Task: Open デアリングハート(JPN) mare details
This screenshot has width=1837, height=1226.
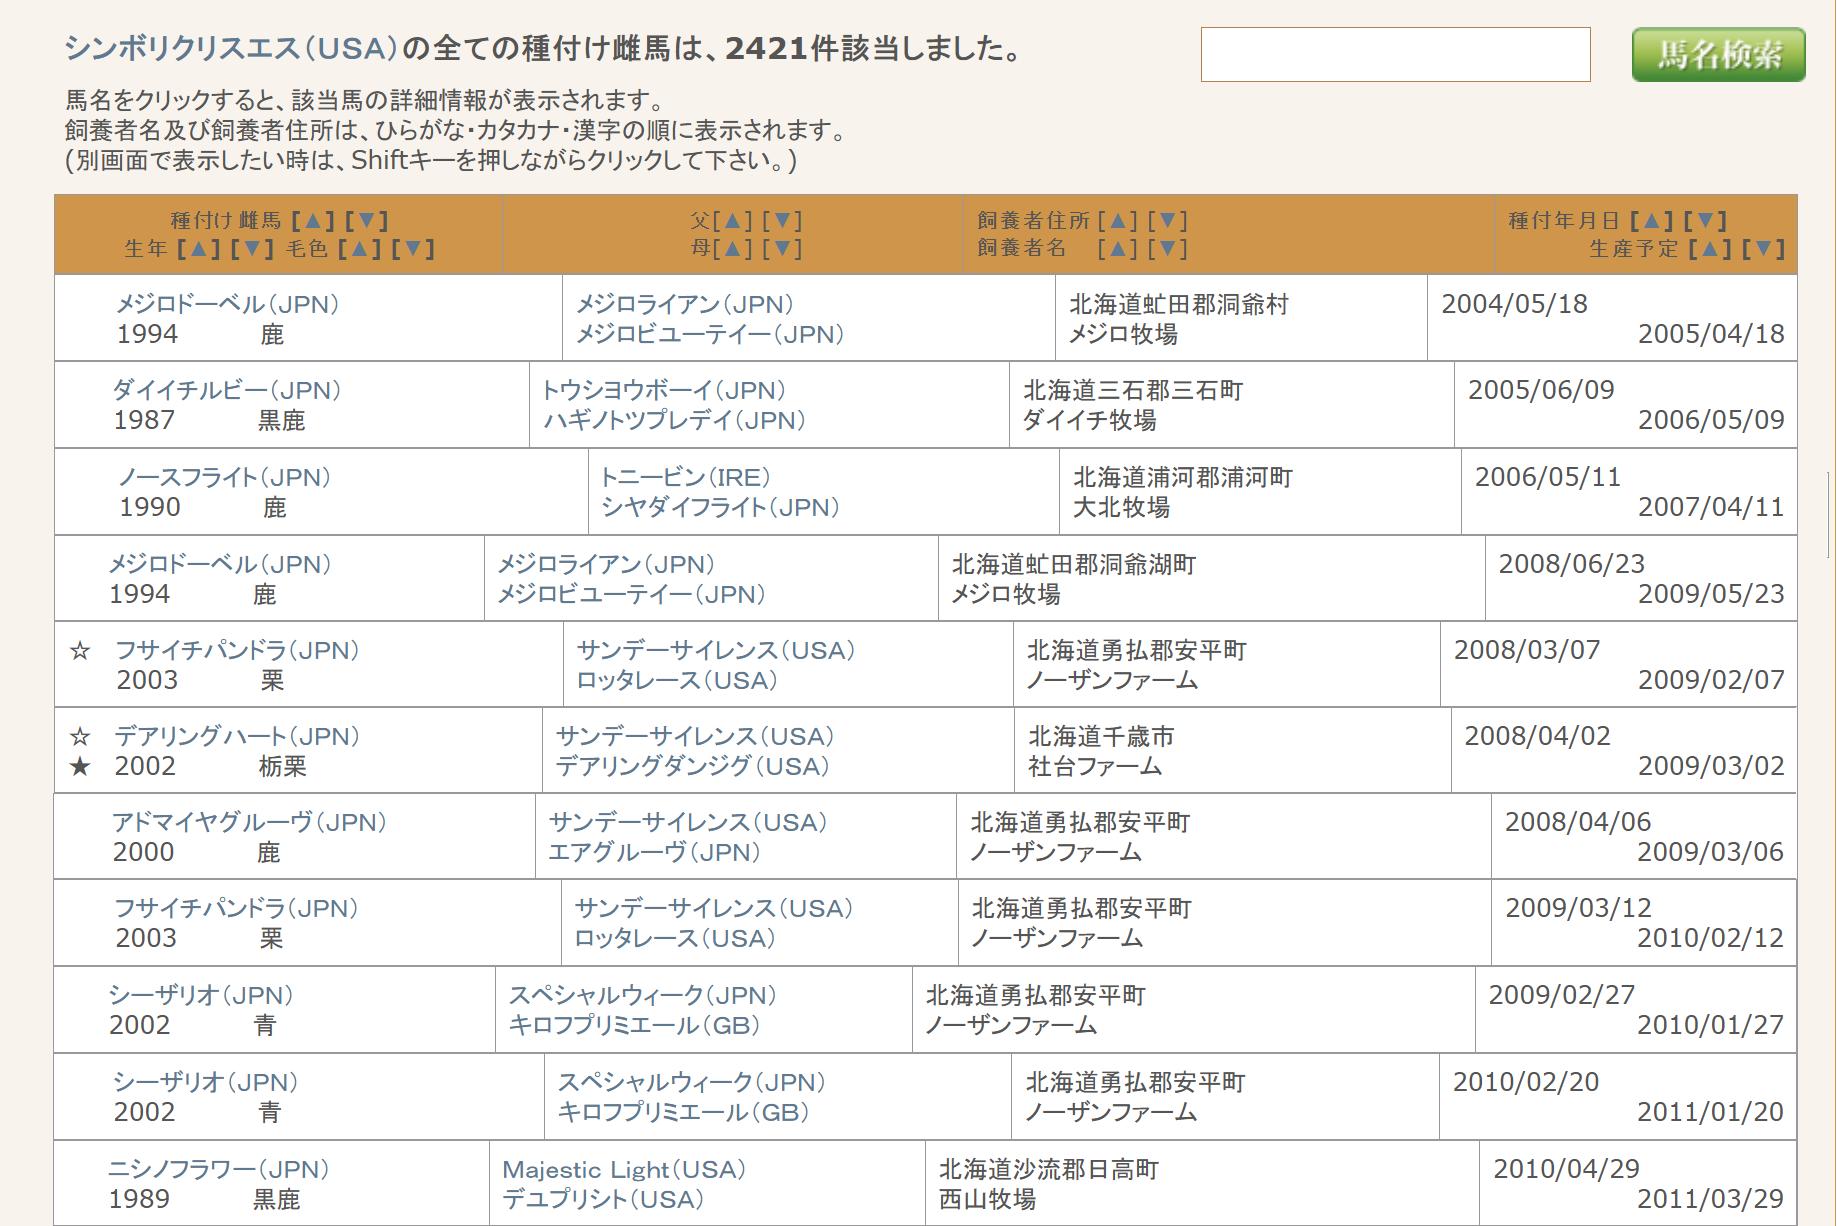Action: 237,736
